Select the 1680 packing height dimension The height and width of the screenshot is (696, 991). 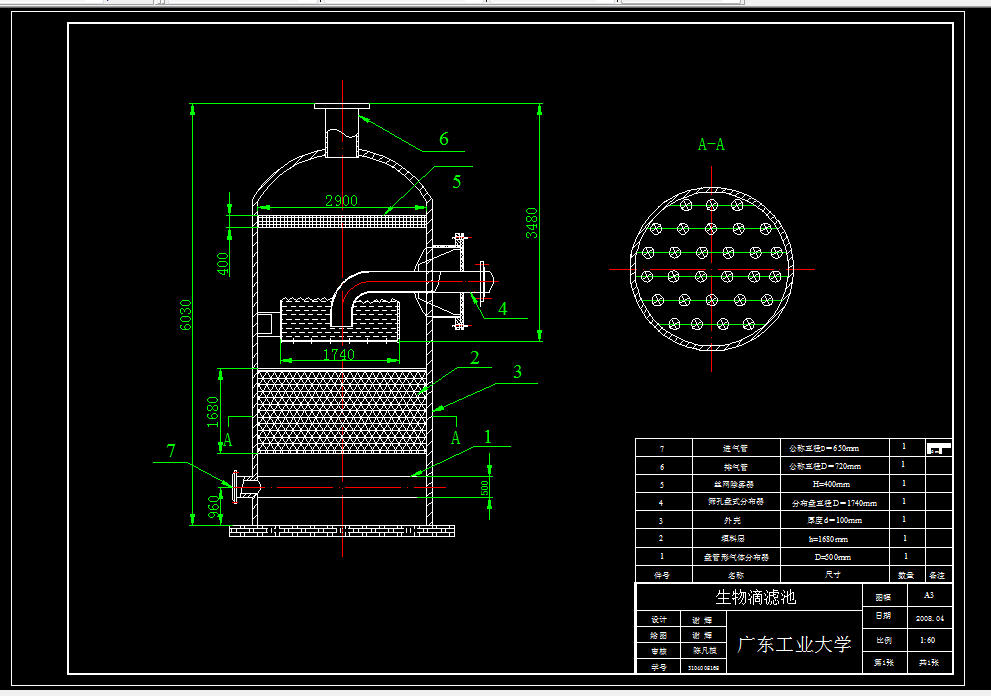click(x=212, y=412)
